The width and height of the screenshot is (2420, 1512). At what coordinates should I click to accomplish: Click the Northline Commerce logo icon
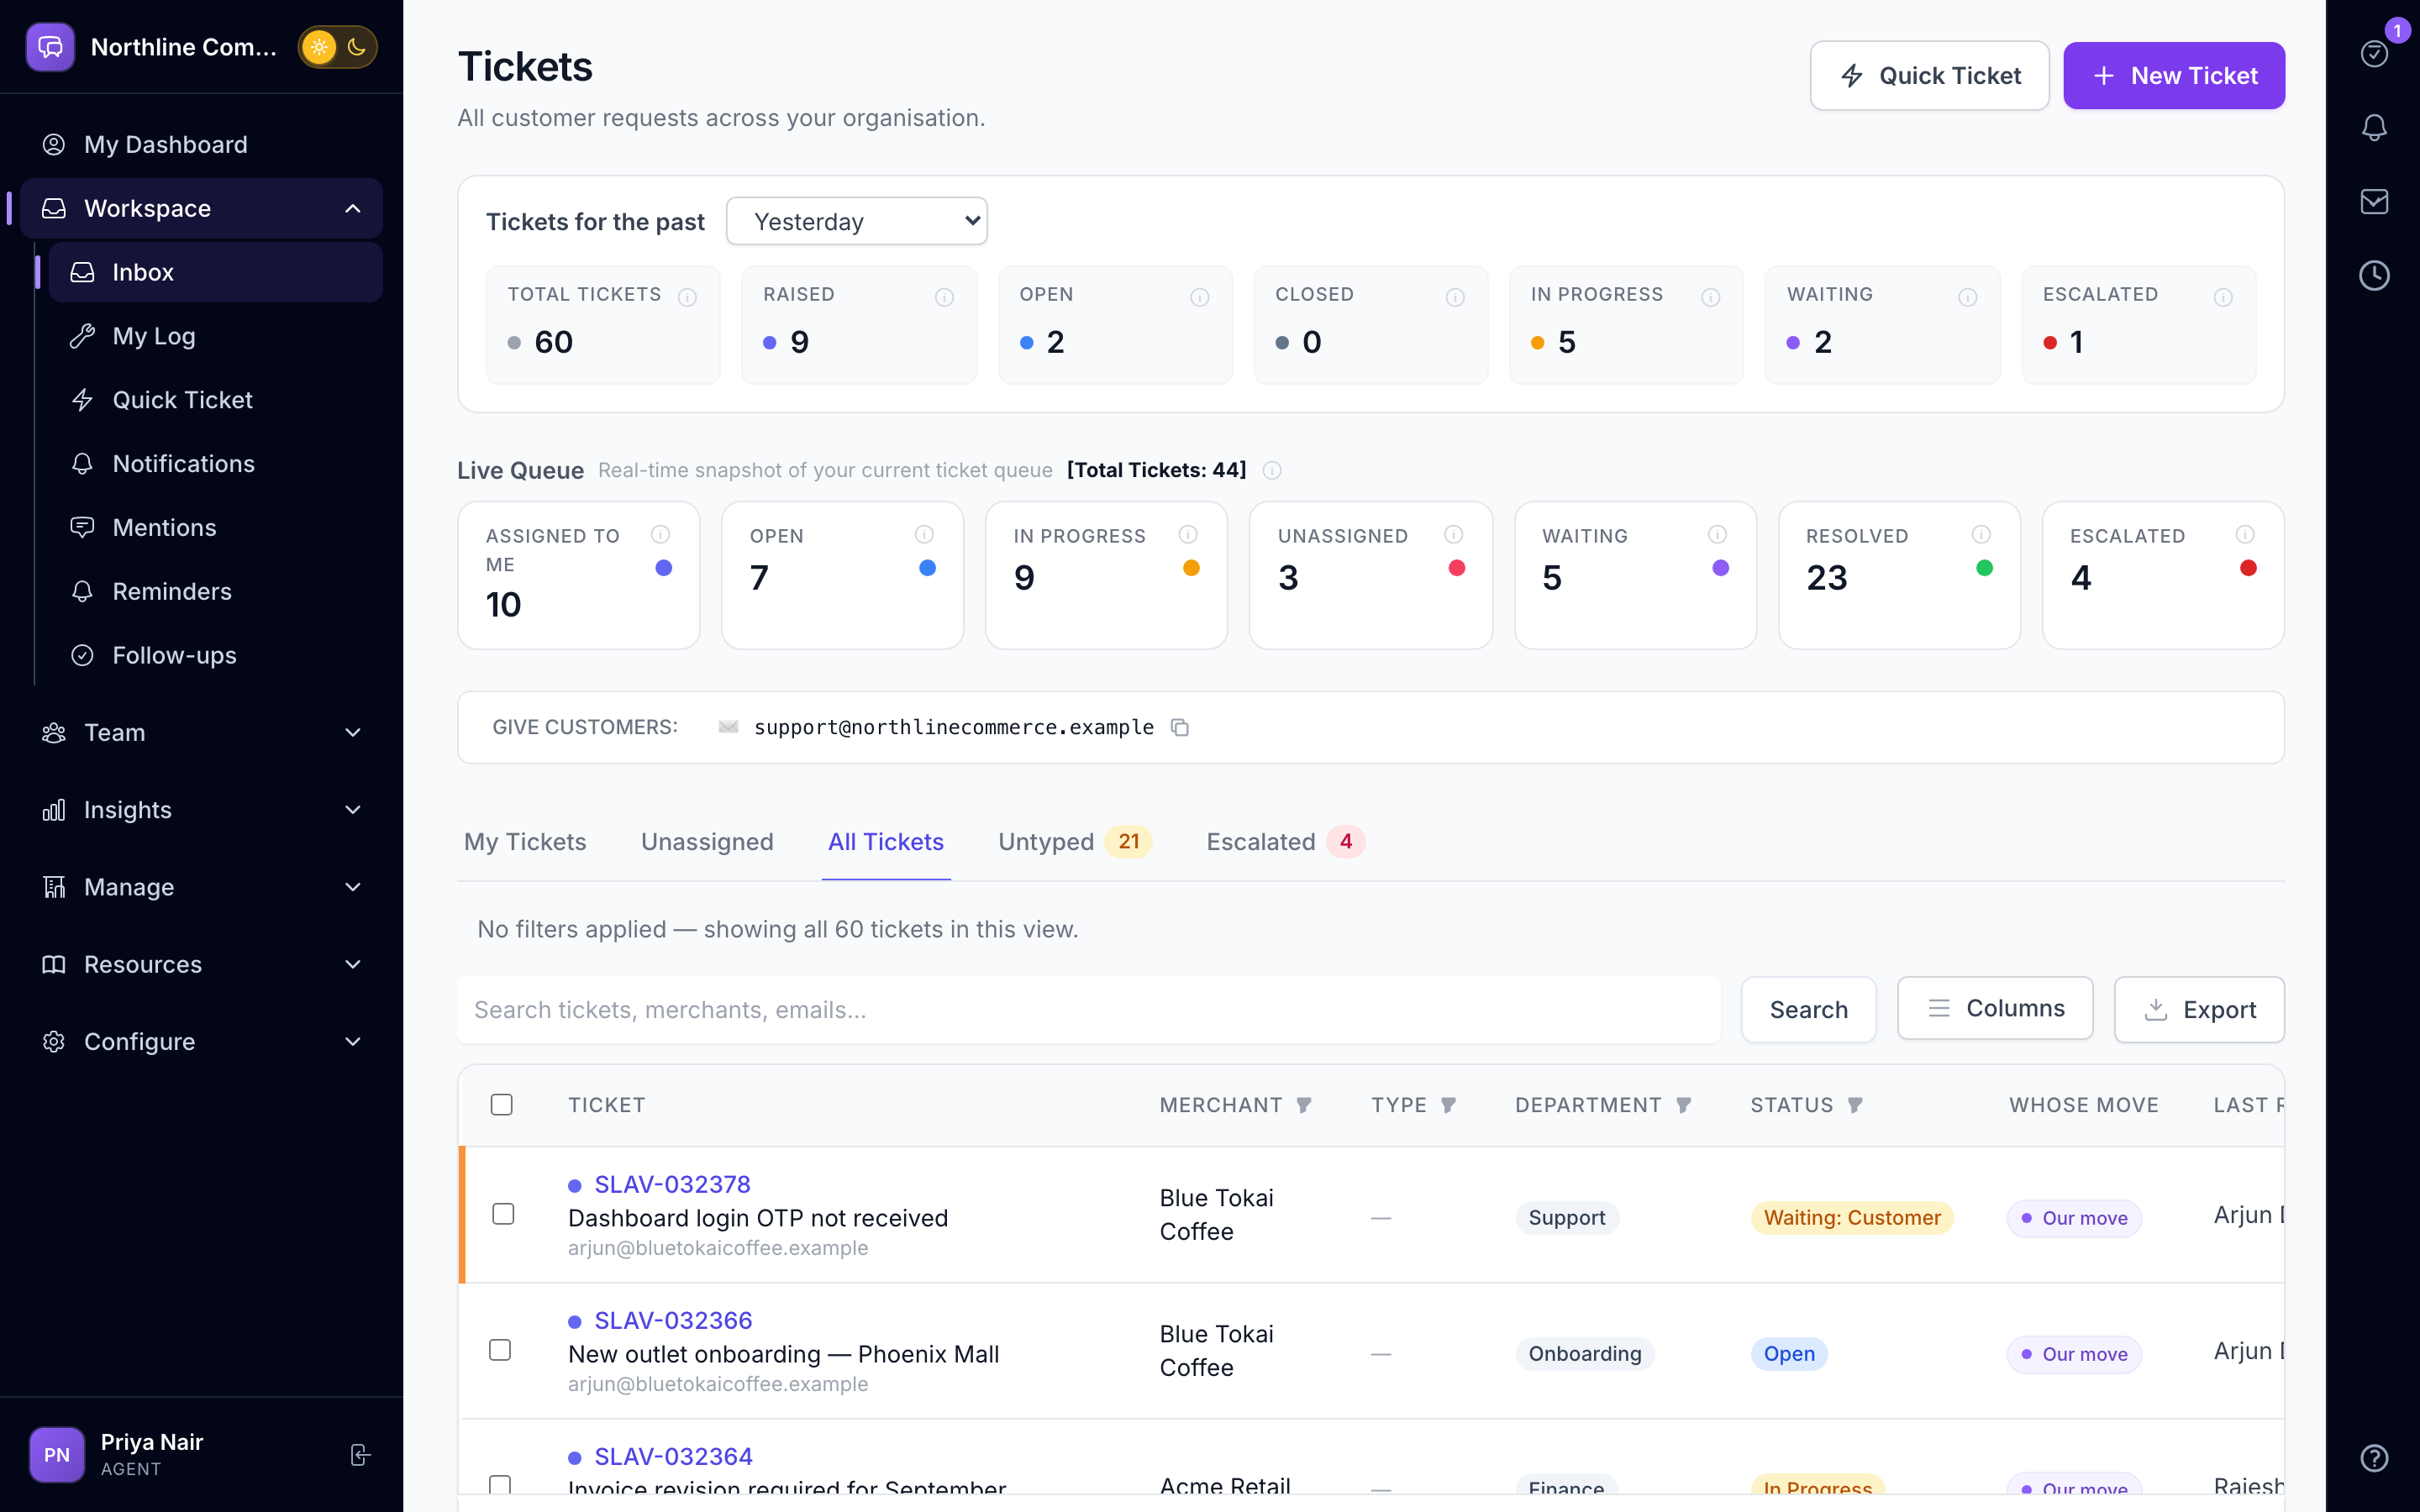point(51,47)
